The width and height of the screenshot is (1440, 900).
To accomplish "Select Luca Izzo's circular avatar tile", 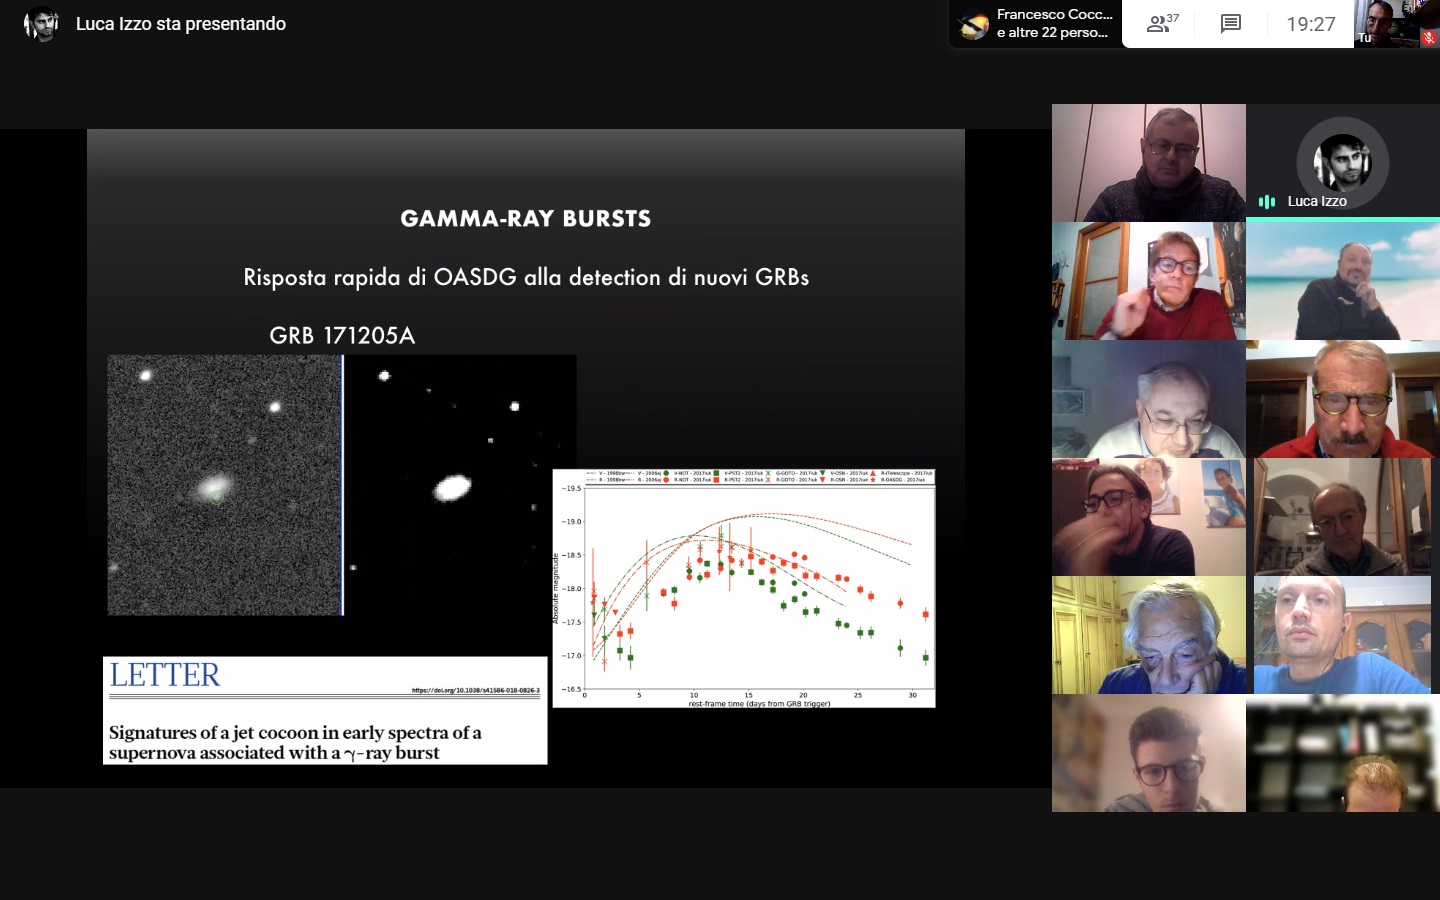I will tap(1342, 161).
